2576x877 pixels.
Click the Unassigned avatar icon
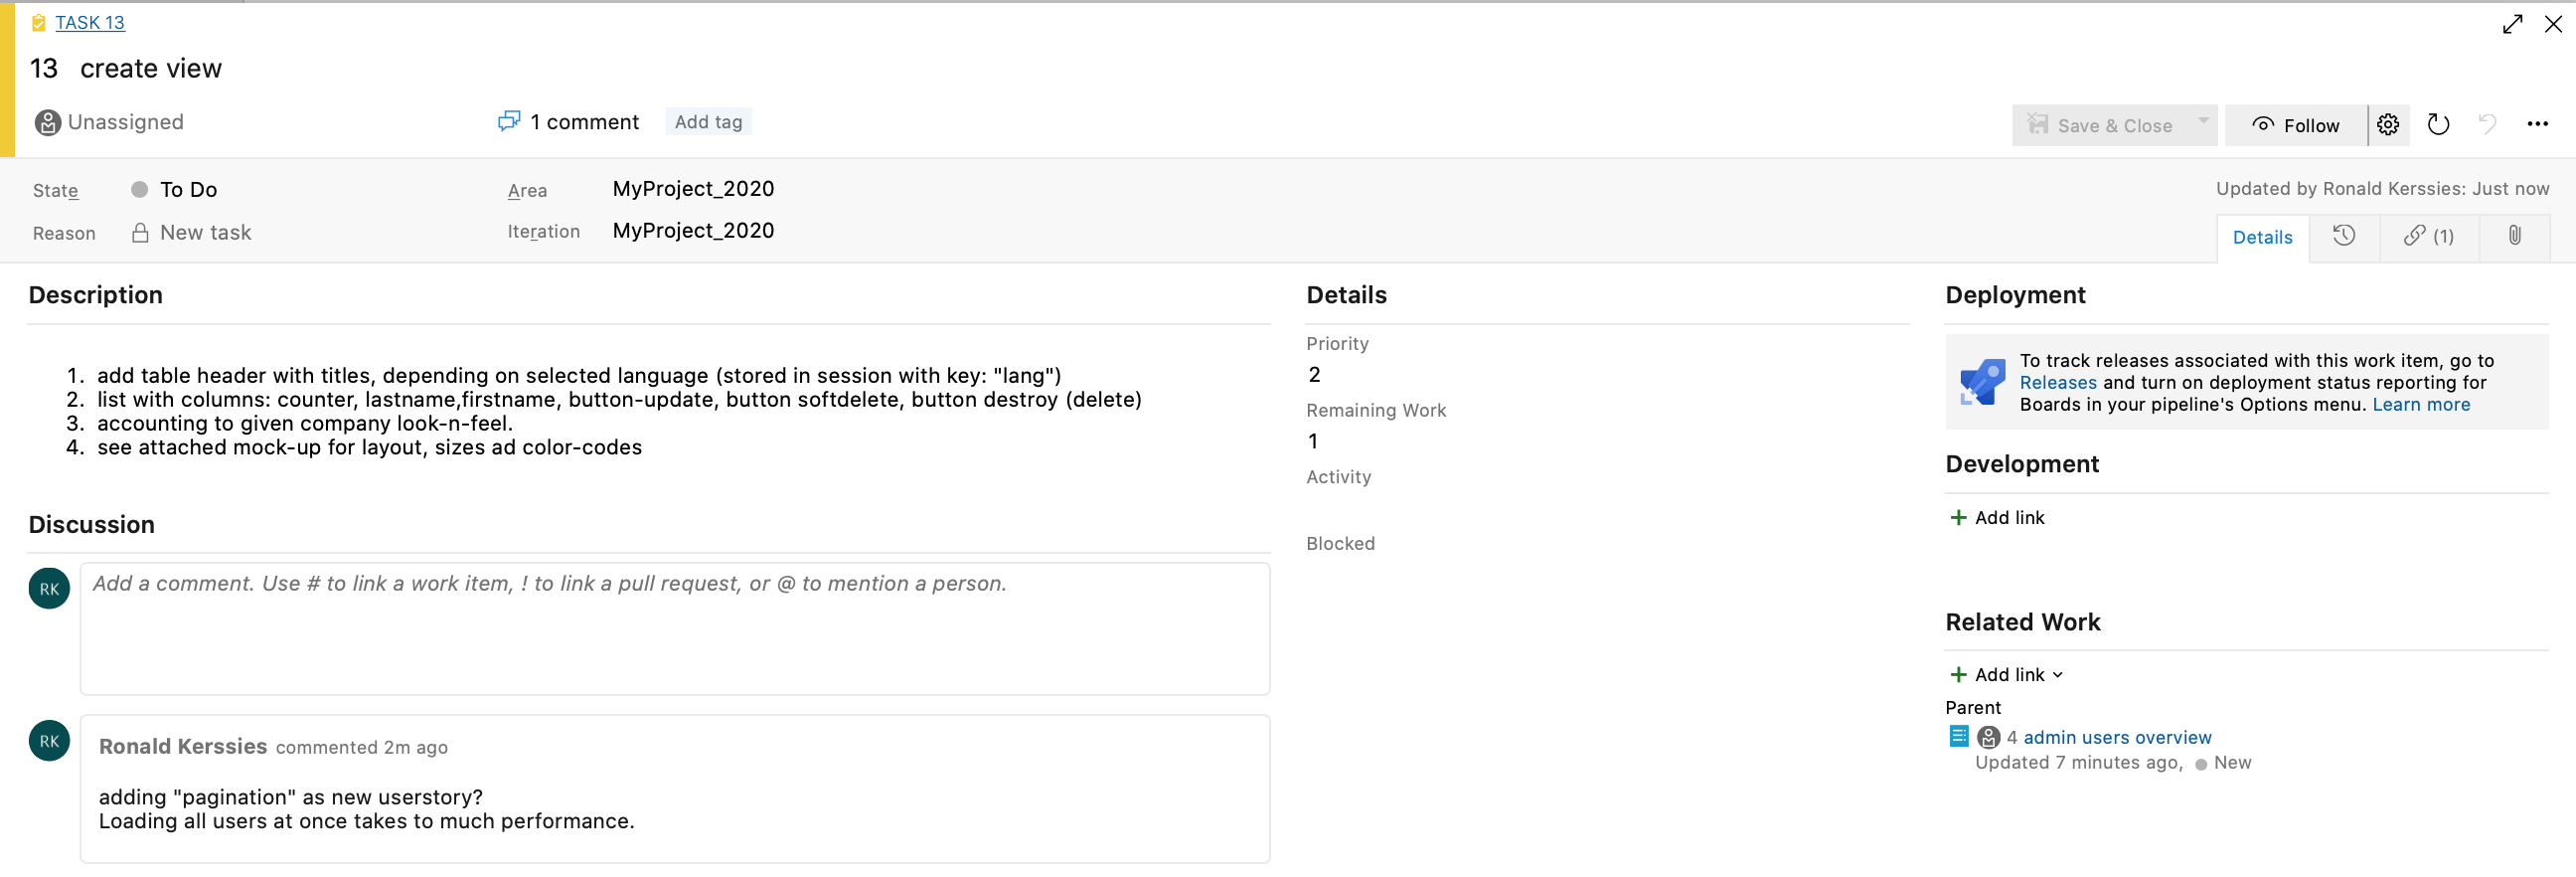[x=47, y=122]
